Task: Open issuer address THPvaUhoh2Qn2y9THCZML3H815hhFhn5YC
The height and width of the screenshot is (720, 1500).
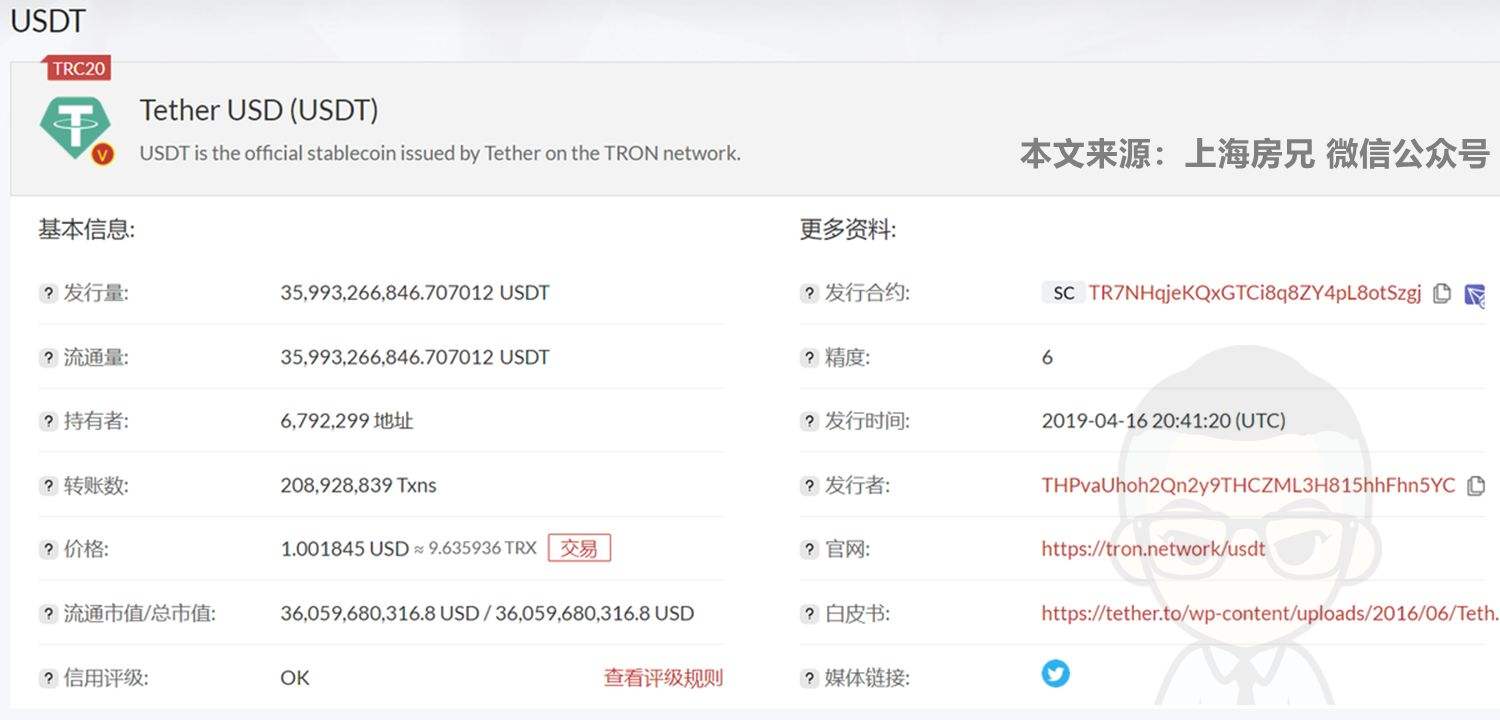Action: tap(1248, 485)
